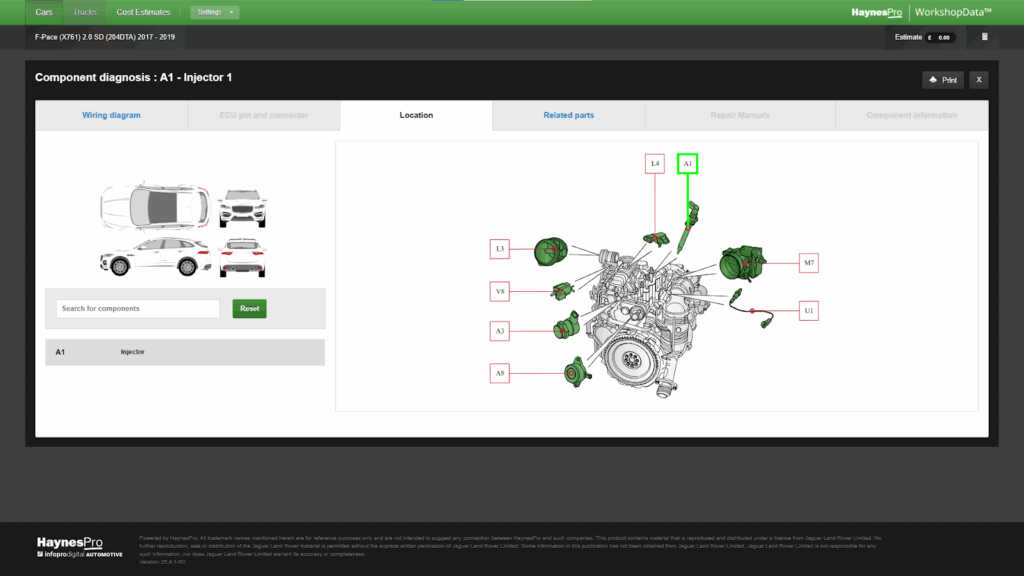The width and height of the screenshot is (1024, 576).
Task: Switch to the Wiring diagram tab
Action: pos(112,115)
